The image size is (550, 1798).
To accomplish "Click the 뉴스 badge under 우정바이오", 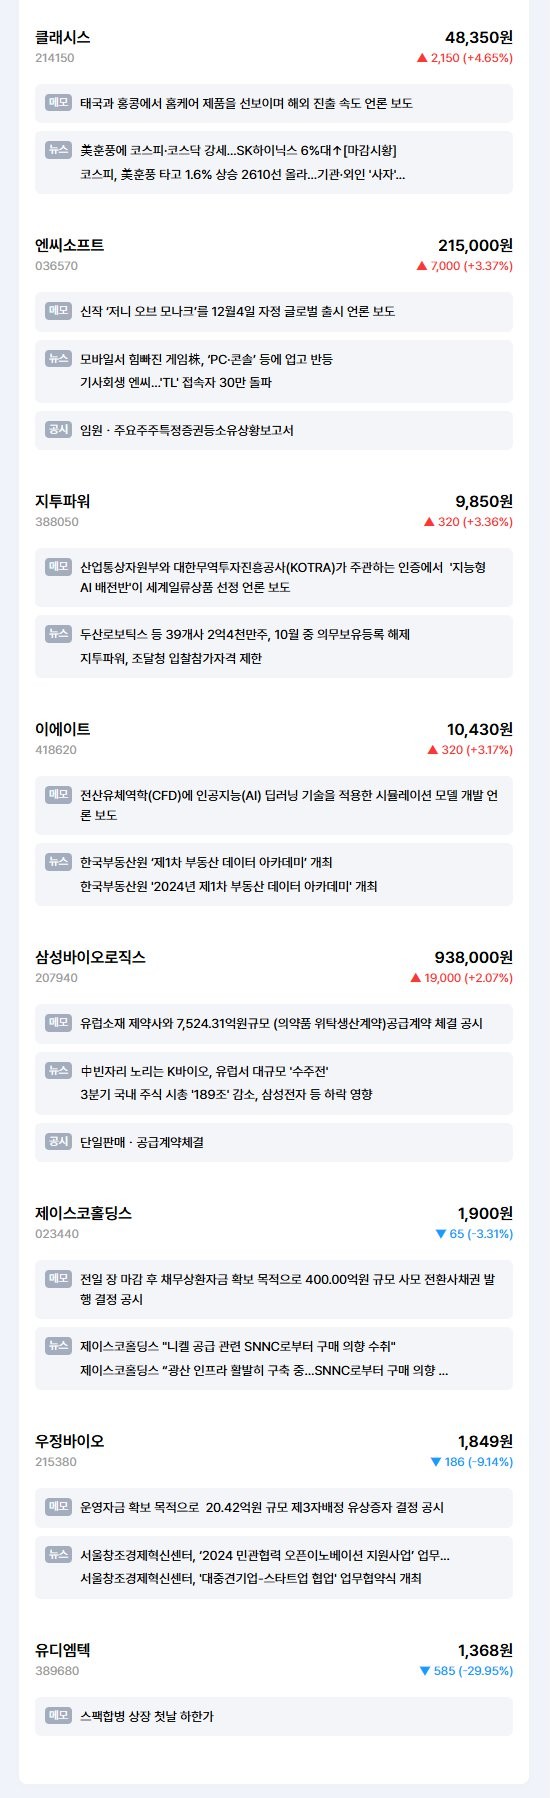I will [58, 1554].
